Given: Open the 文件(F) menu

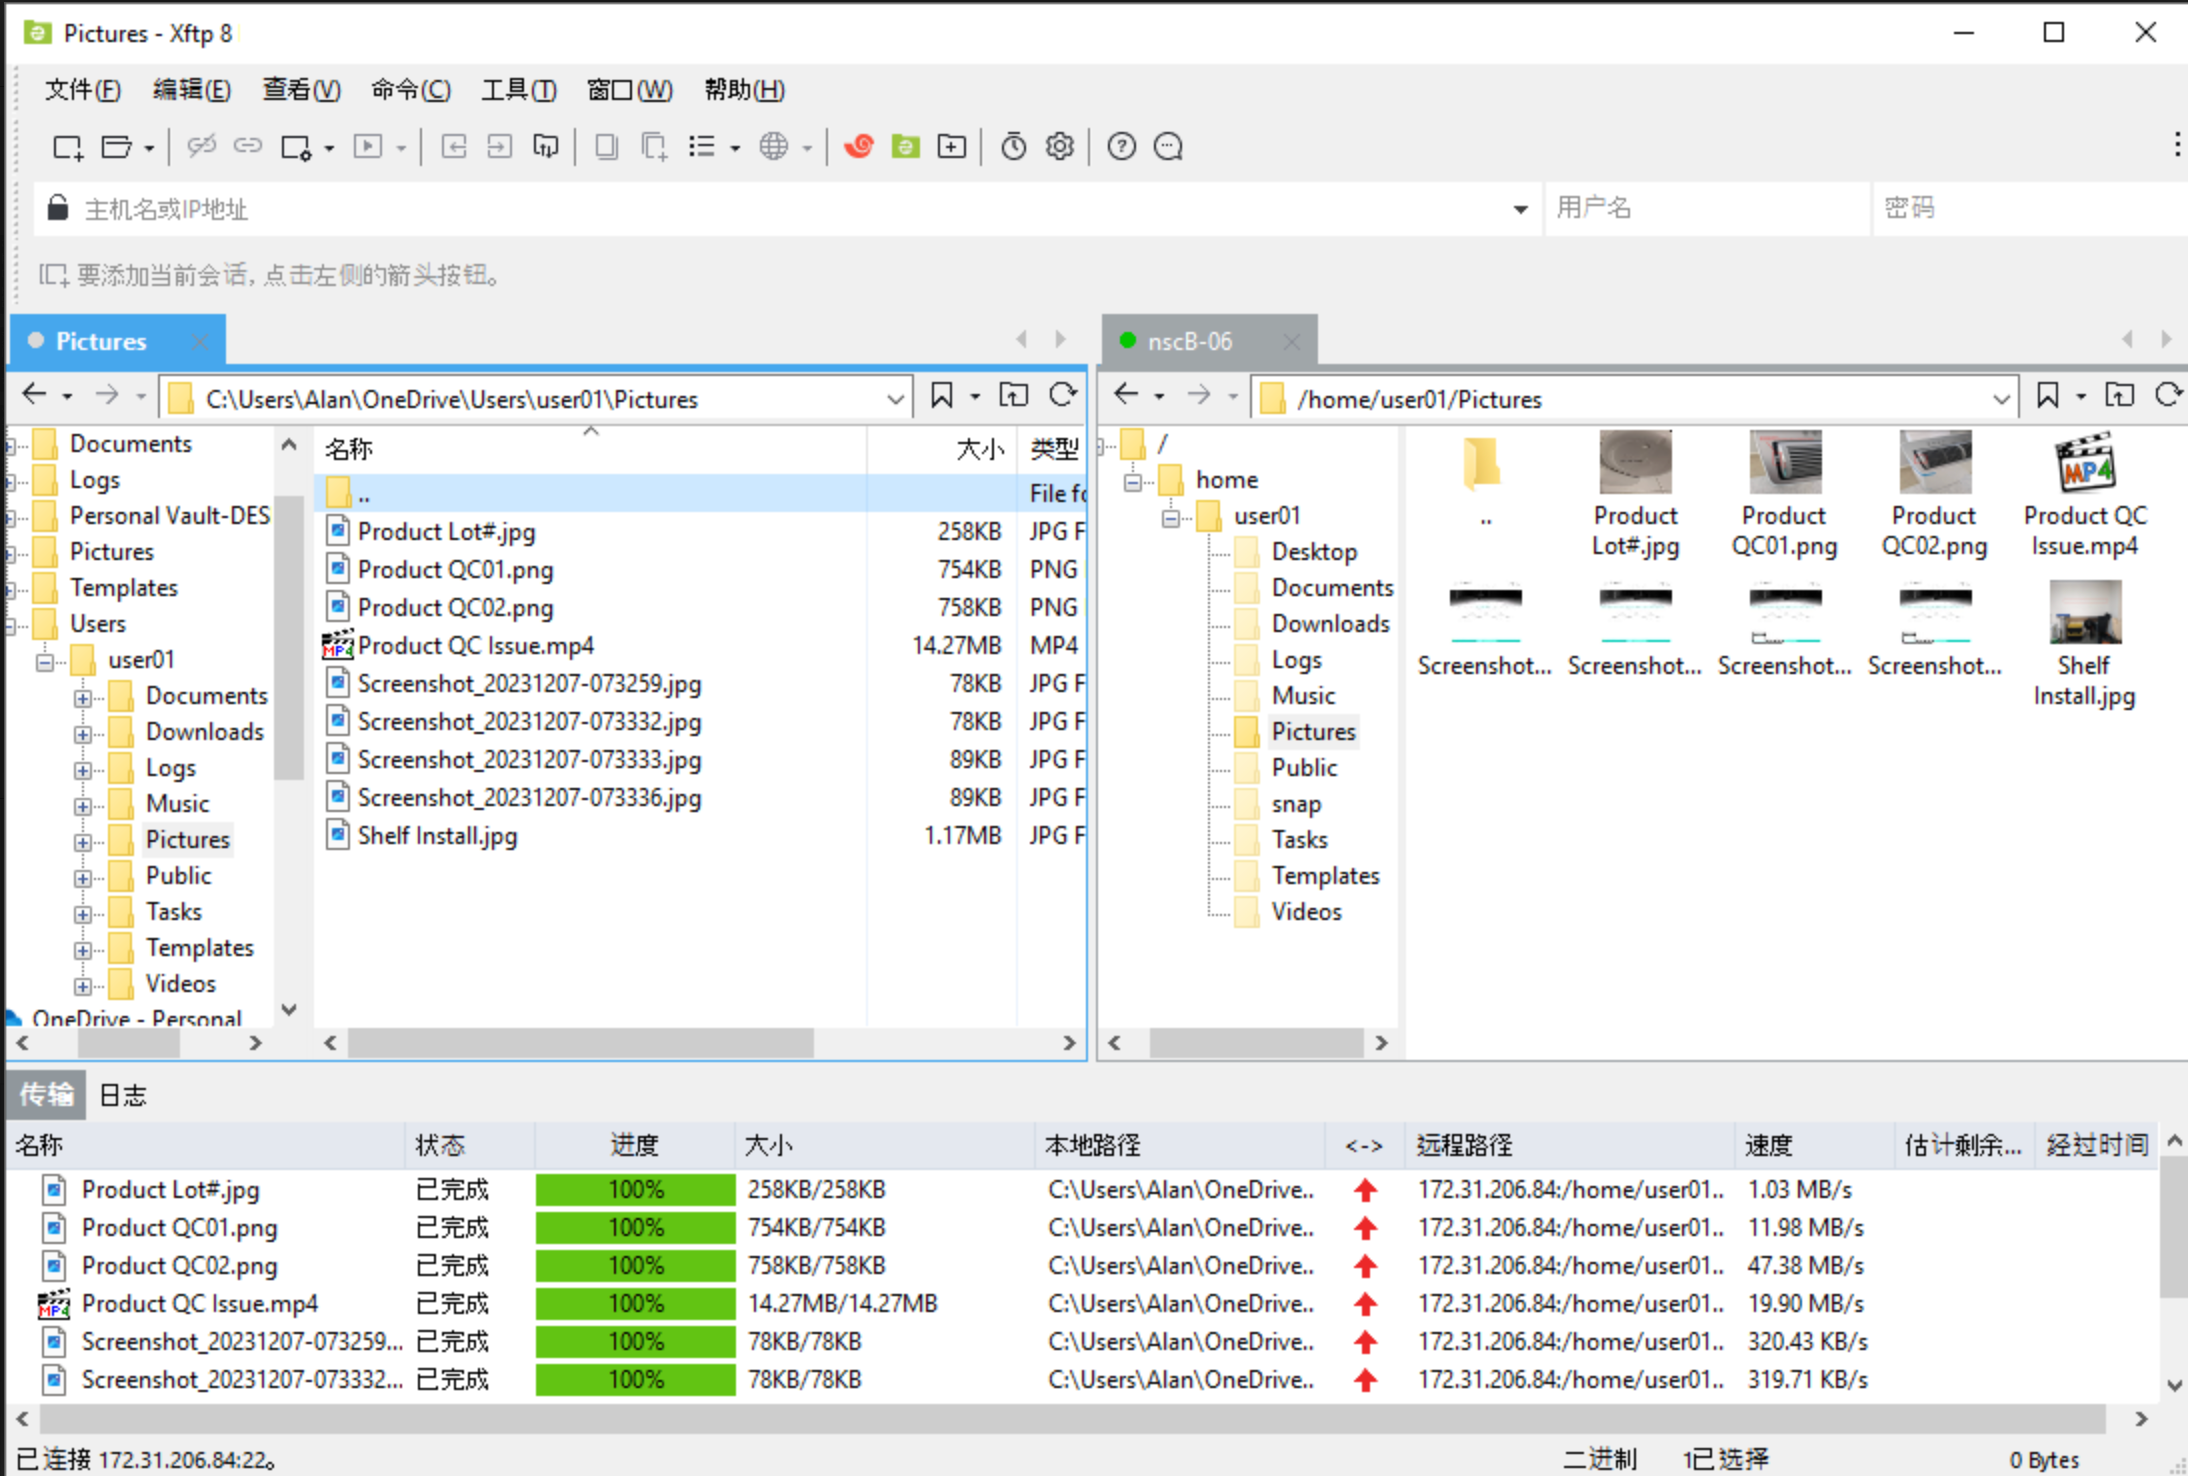Looking at the screenshot, I should tap(82, 90).
